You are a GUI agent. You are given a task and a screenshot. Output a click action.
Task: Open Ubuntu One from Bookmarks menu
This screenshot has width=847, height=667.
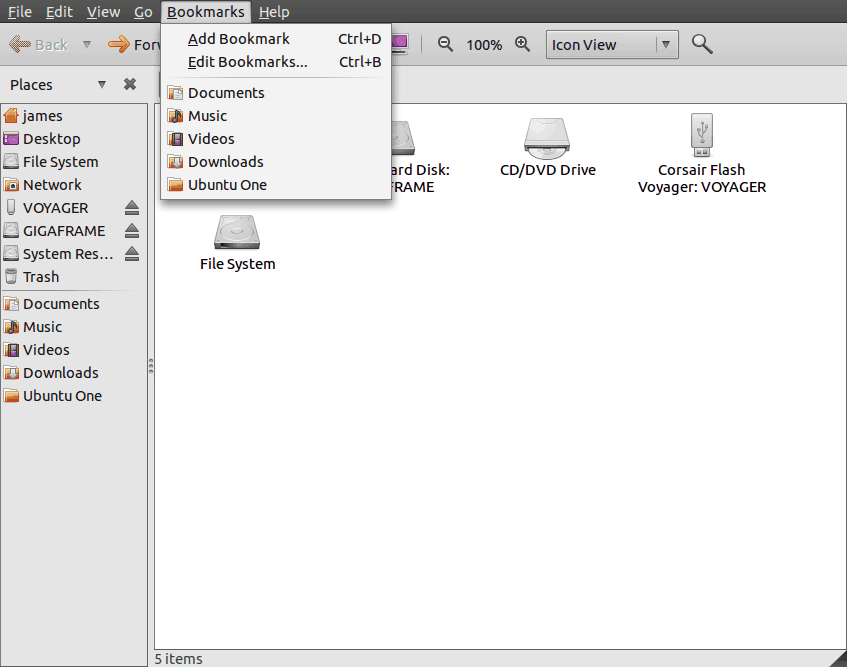227,185
